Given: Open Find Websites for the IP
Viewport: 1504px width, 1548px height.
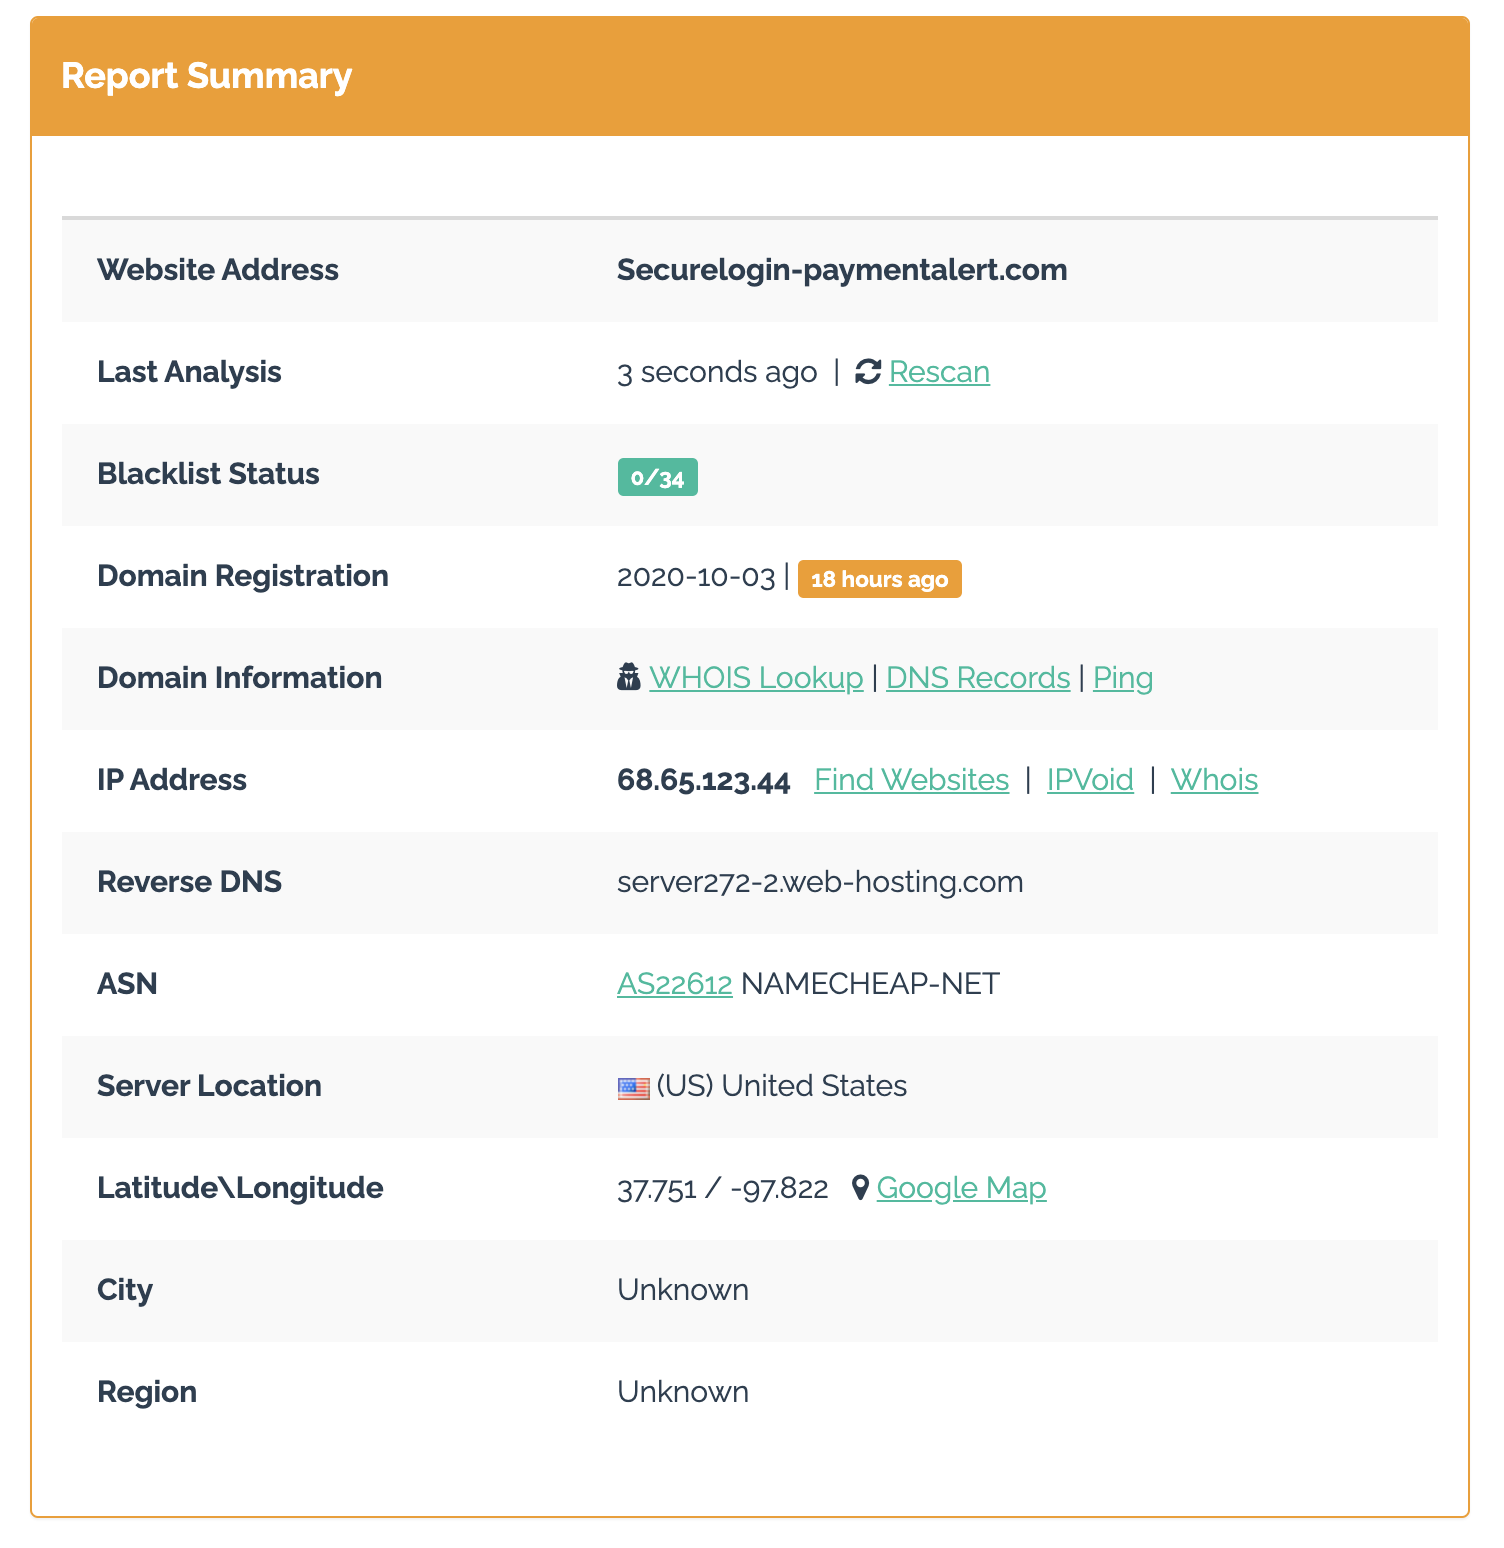Looking at the screenshot, I should (x=911, y=780).
